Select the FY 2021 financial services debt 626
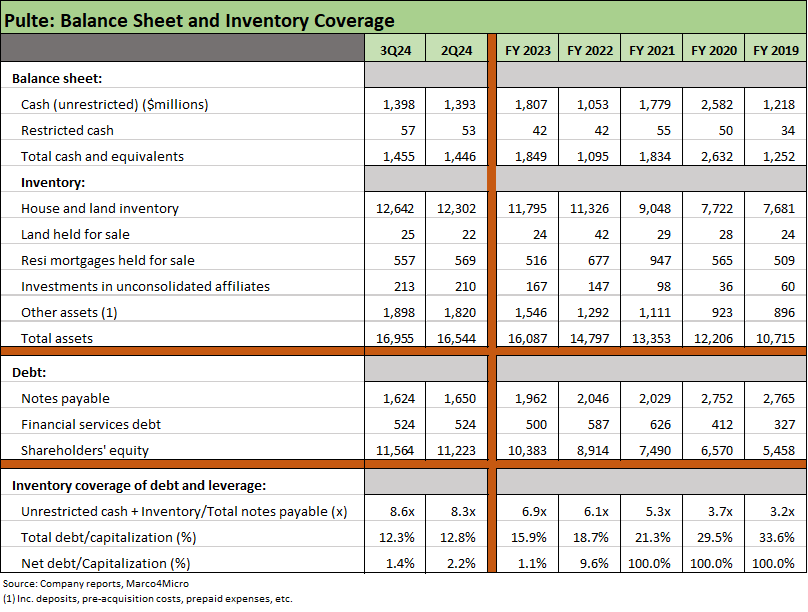This screenshot has height=612, width=808. (x=661, y=424)
